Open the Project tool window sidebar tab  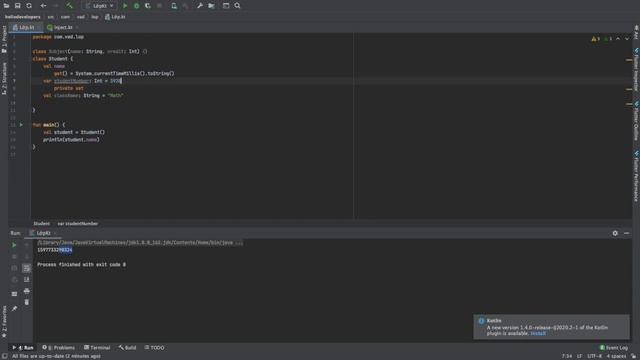coord(4,40)
